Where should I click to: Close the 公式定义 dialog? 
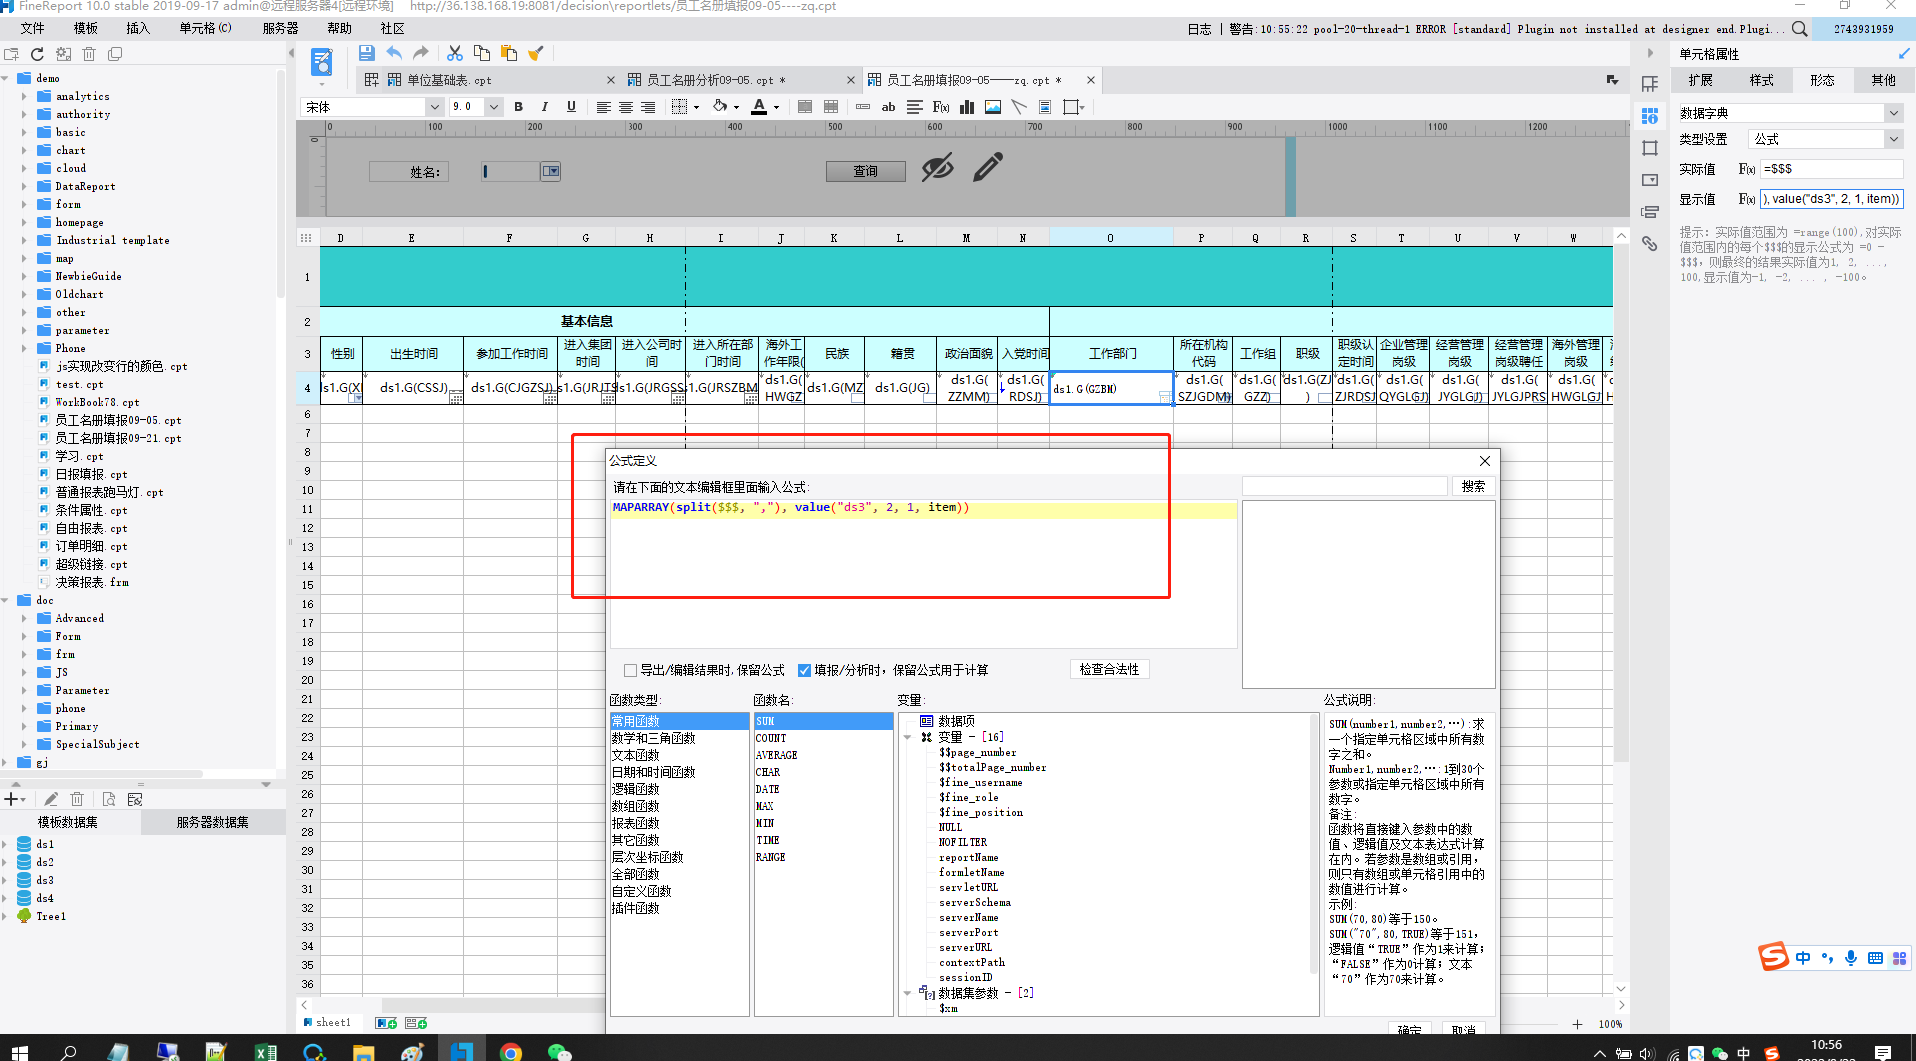point(1484,461)
